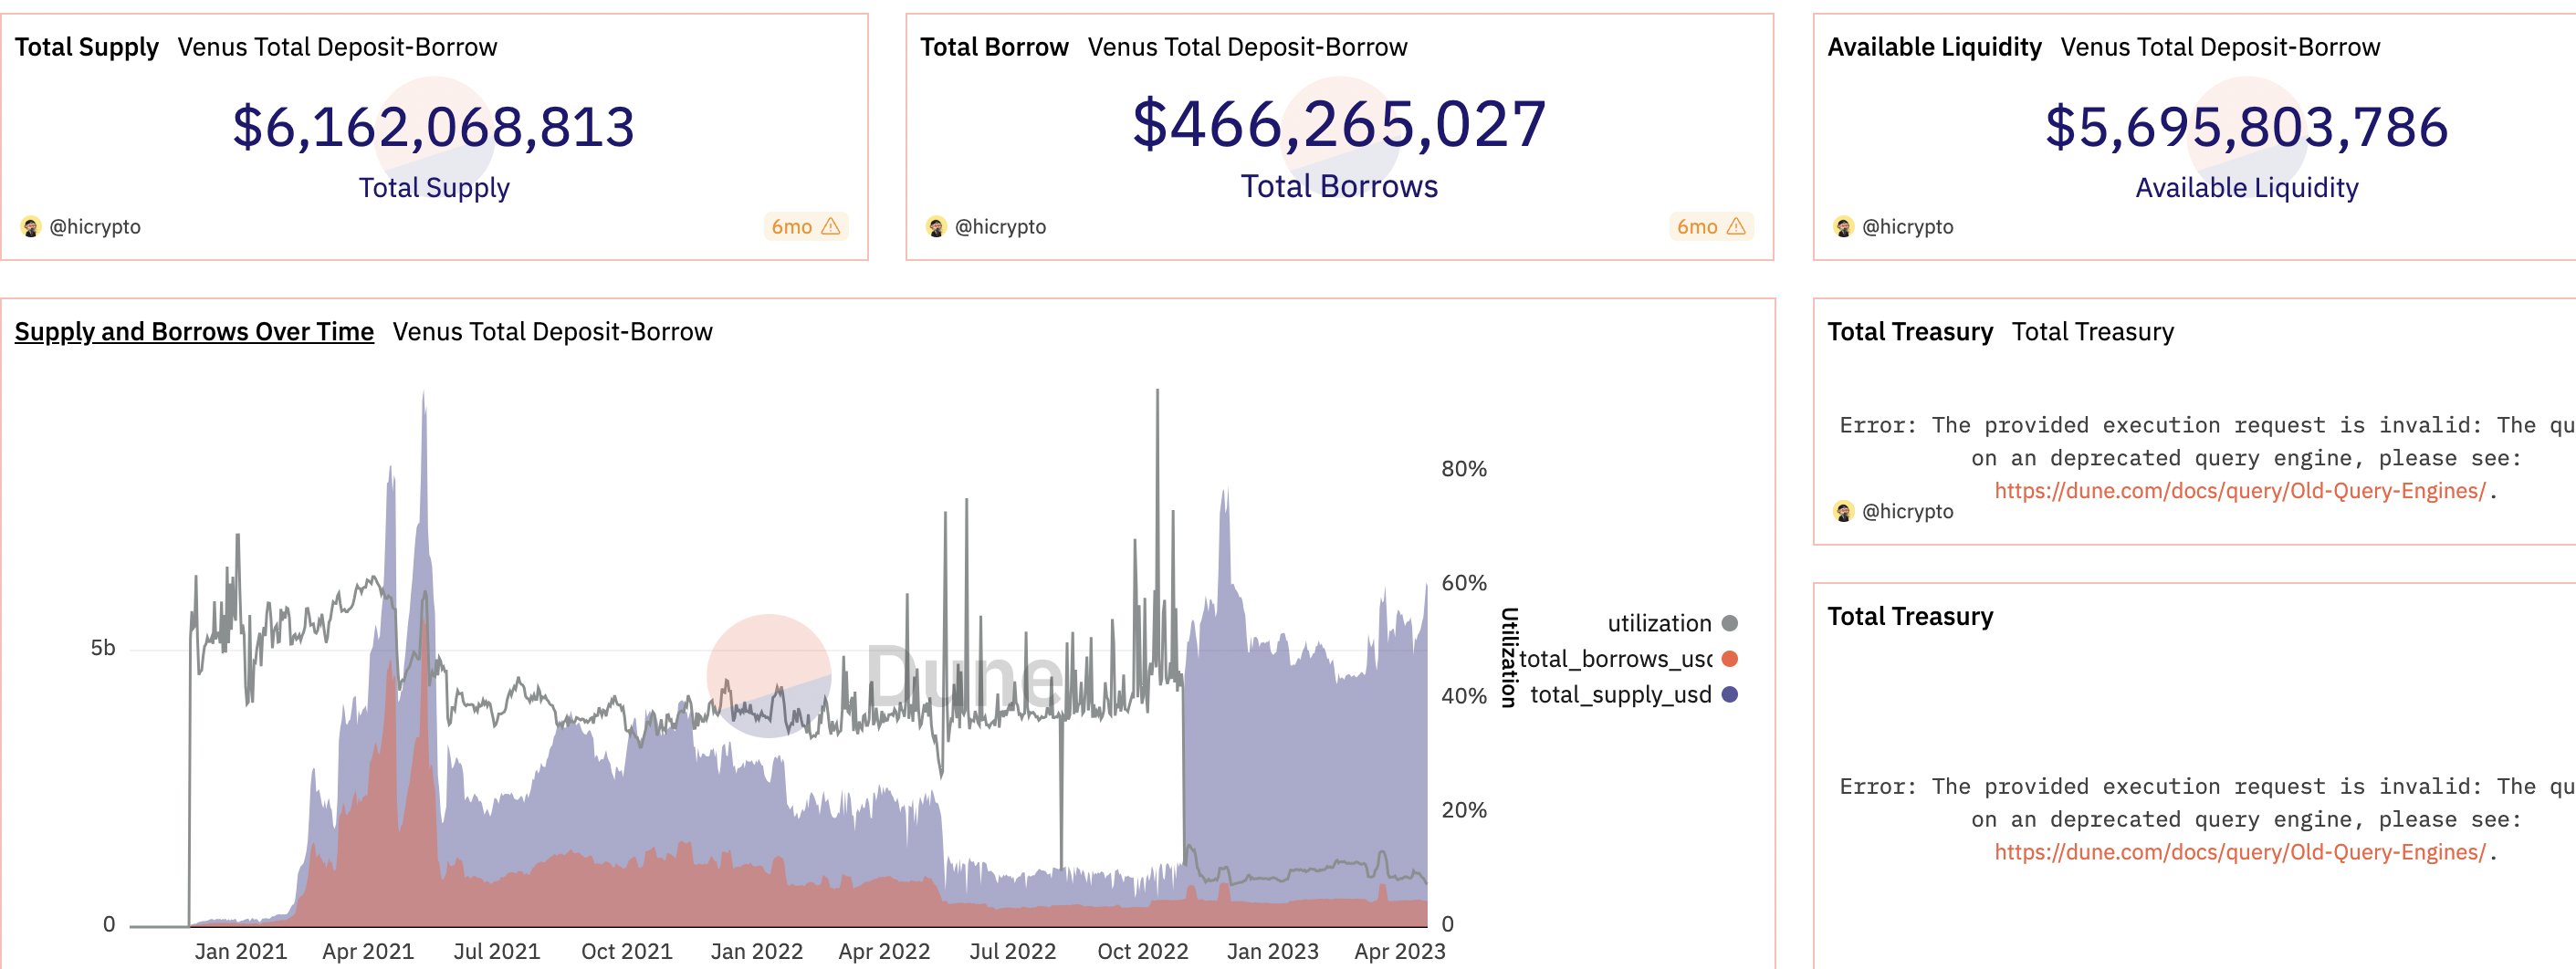The width and height of the screenshot is (2576, 969).
Task: Click 6mo stale badge on Total Supply
Action: pyautogui.click(x=806, y=227)
